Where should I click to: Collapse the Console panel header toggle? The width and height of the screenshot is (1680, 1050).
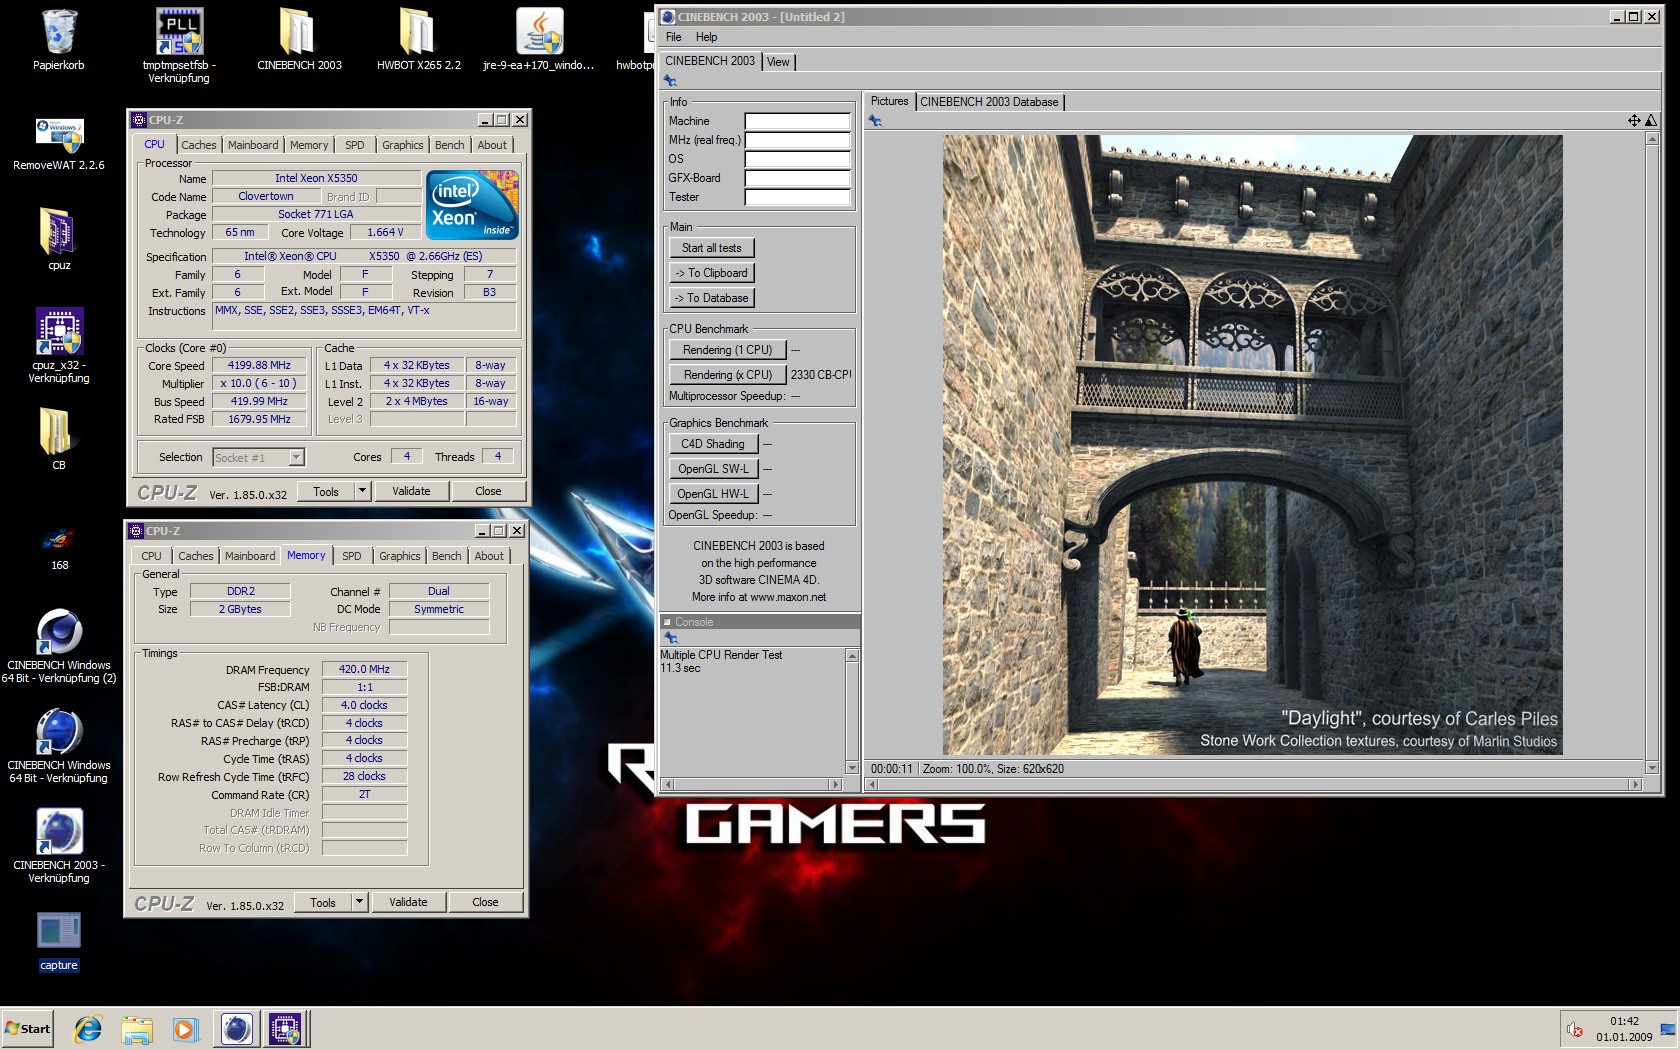[667, 622]
